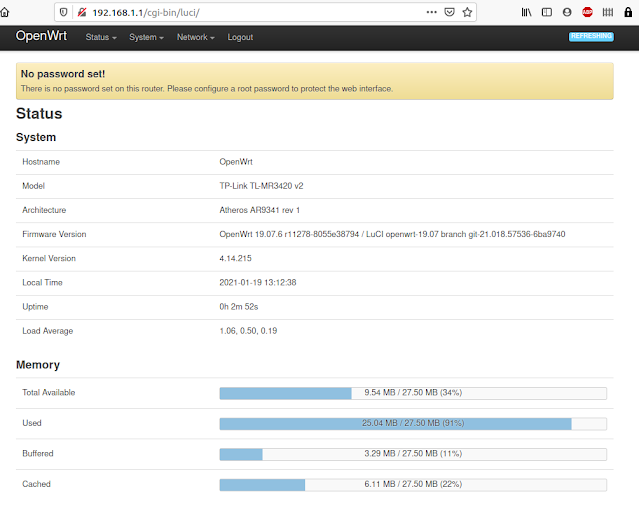The width and height of the screenshot is (639, 506).
Task: Toggle the sidebar view icon
Action: [547, 12]
